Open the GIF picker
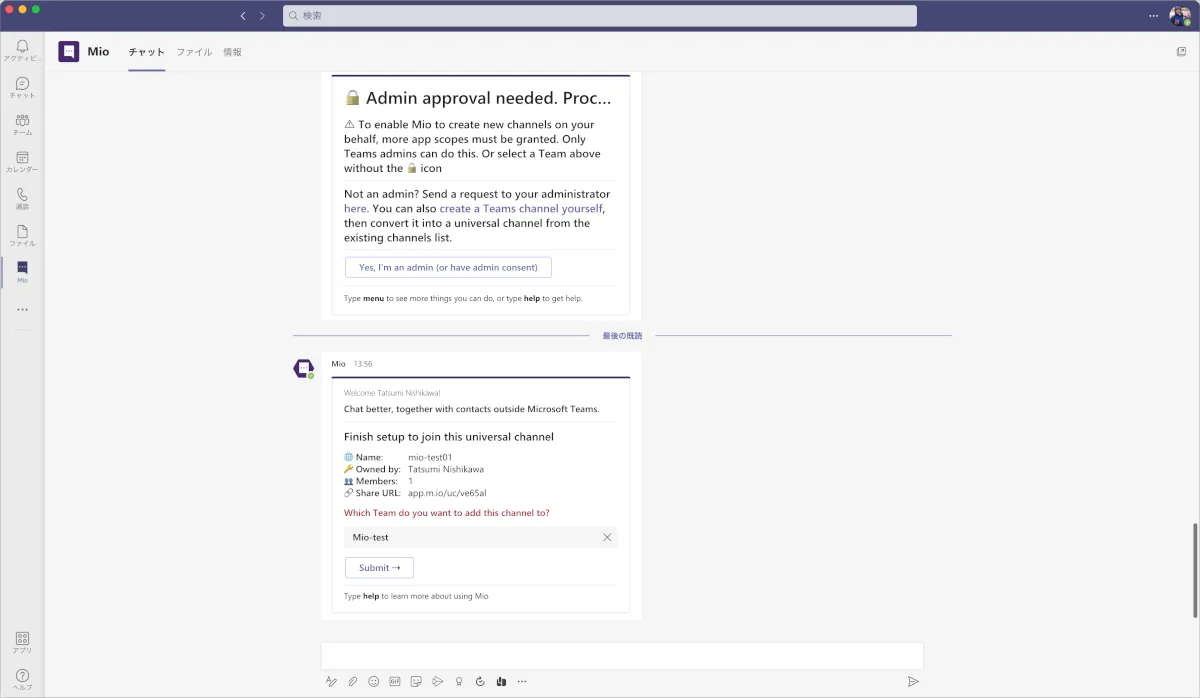Viewport: 1200px width, 698px height. pos(395,682)
